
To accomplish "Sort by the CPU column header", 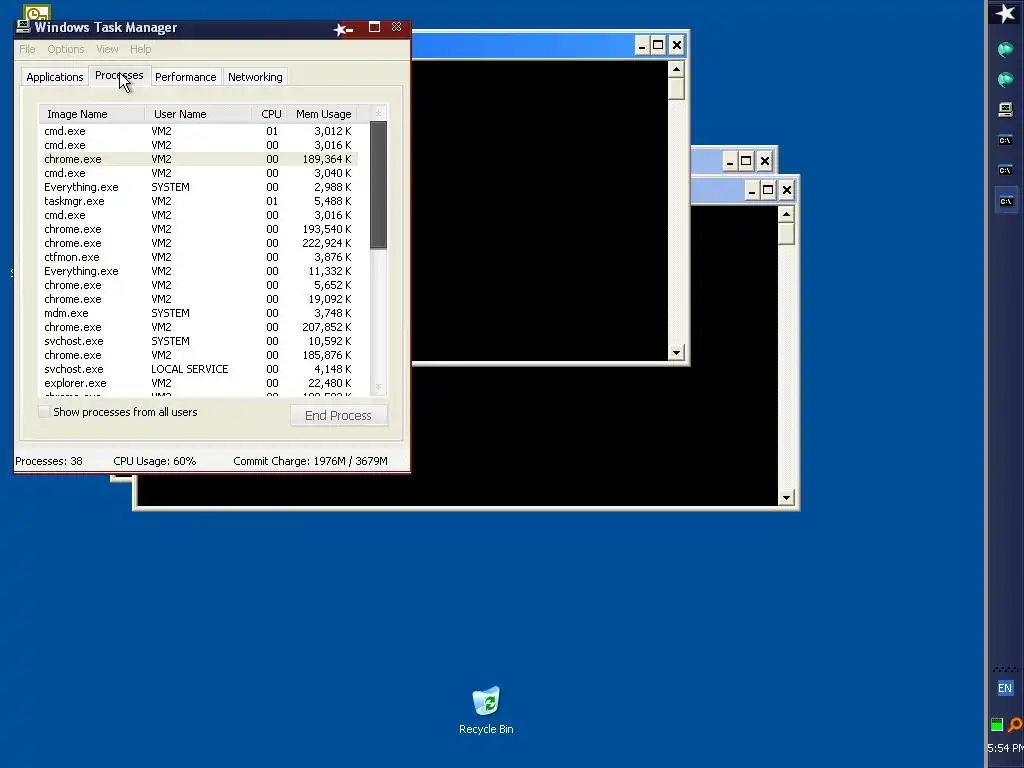I will pyautogui.click(x=271, y=114).
